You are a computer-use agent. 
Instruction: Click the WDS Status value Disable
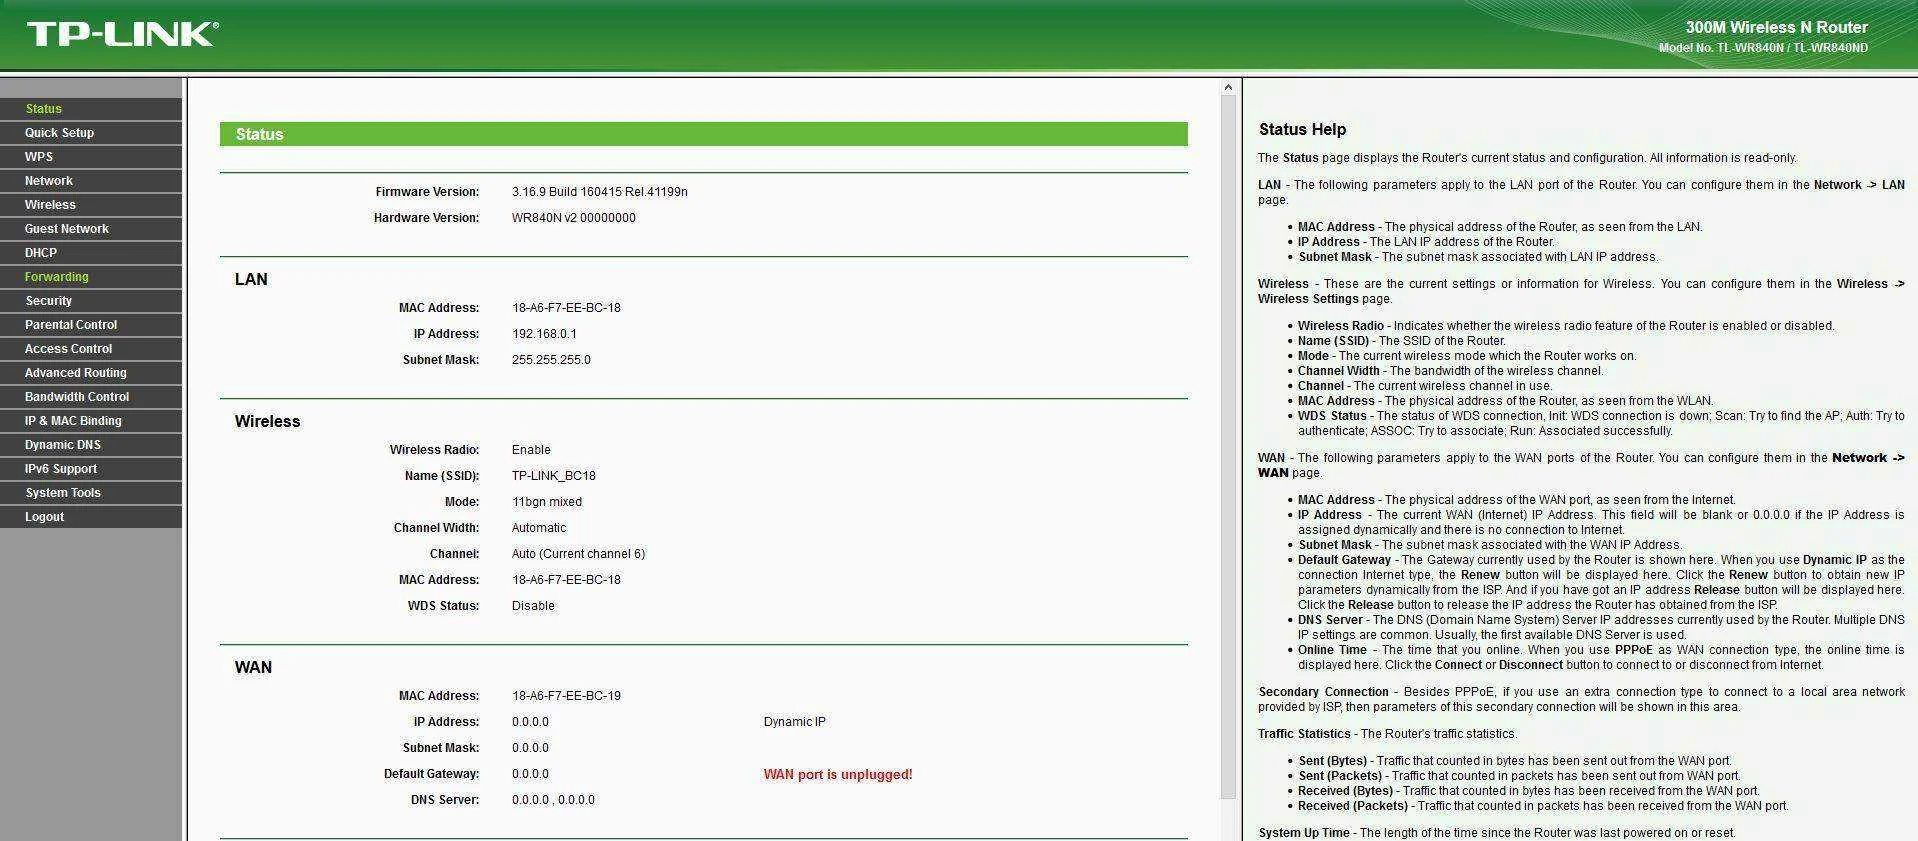pyautogui.click(x=533, y=606)
